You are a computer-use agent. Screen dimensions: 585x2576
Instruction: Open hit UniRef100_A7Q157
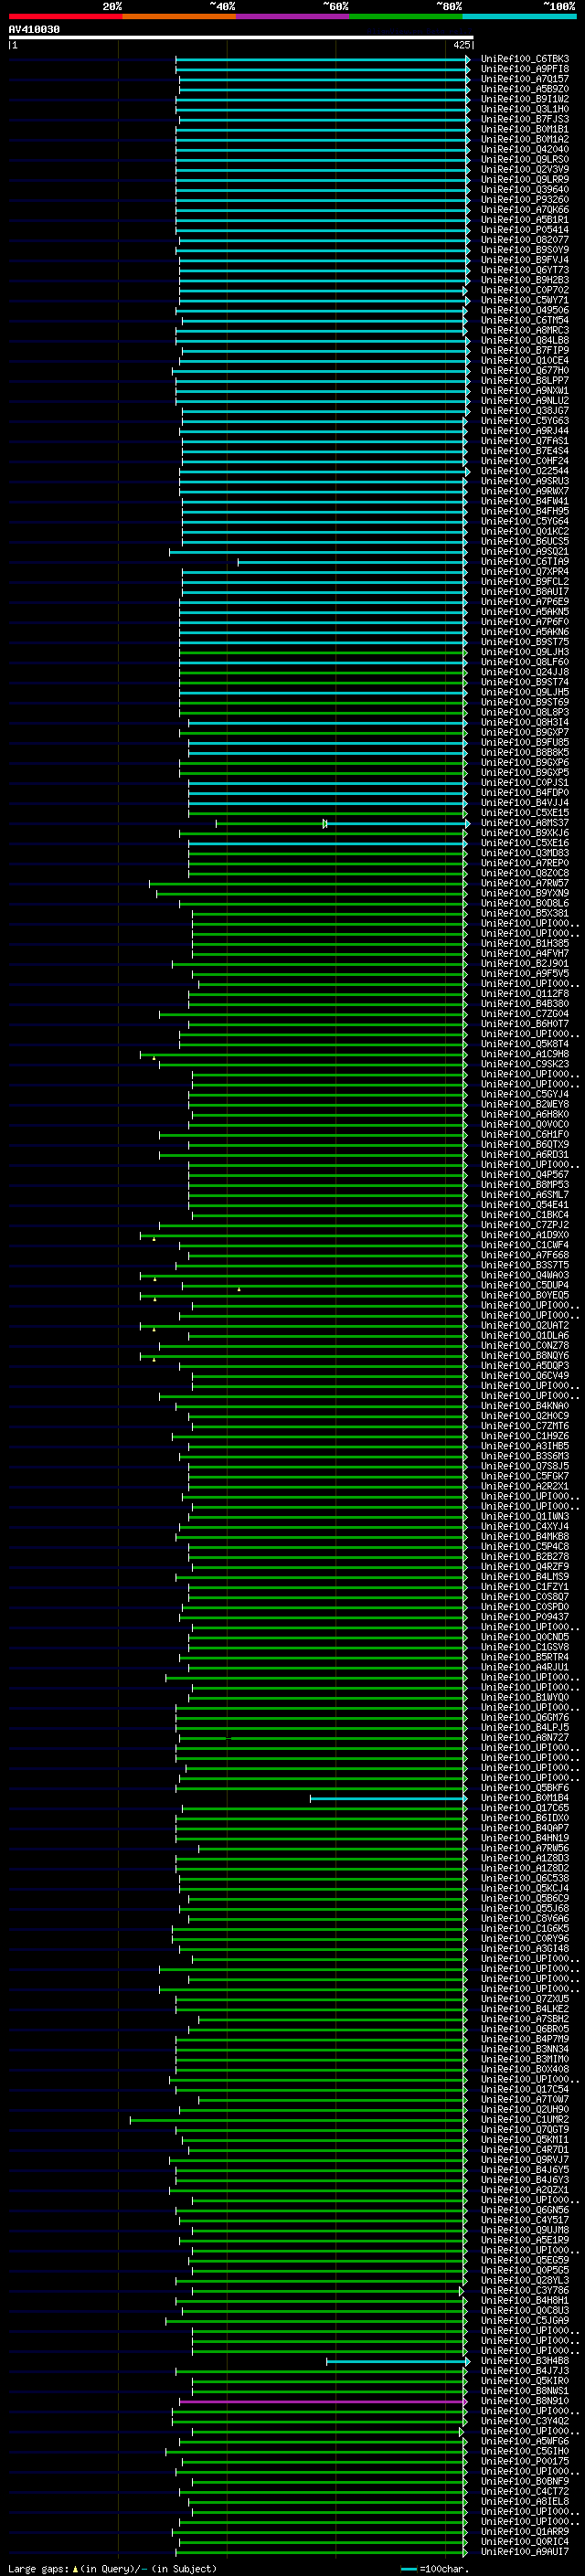click(524, 79)
